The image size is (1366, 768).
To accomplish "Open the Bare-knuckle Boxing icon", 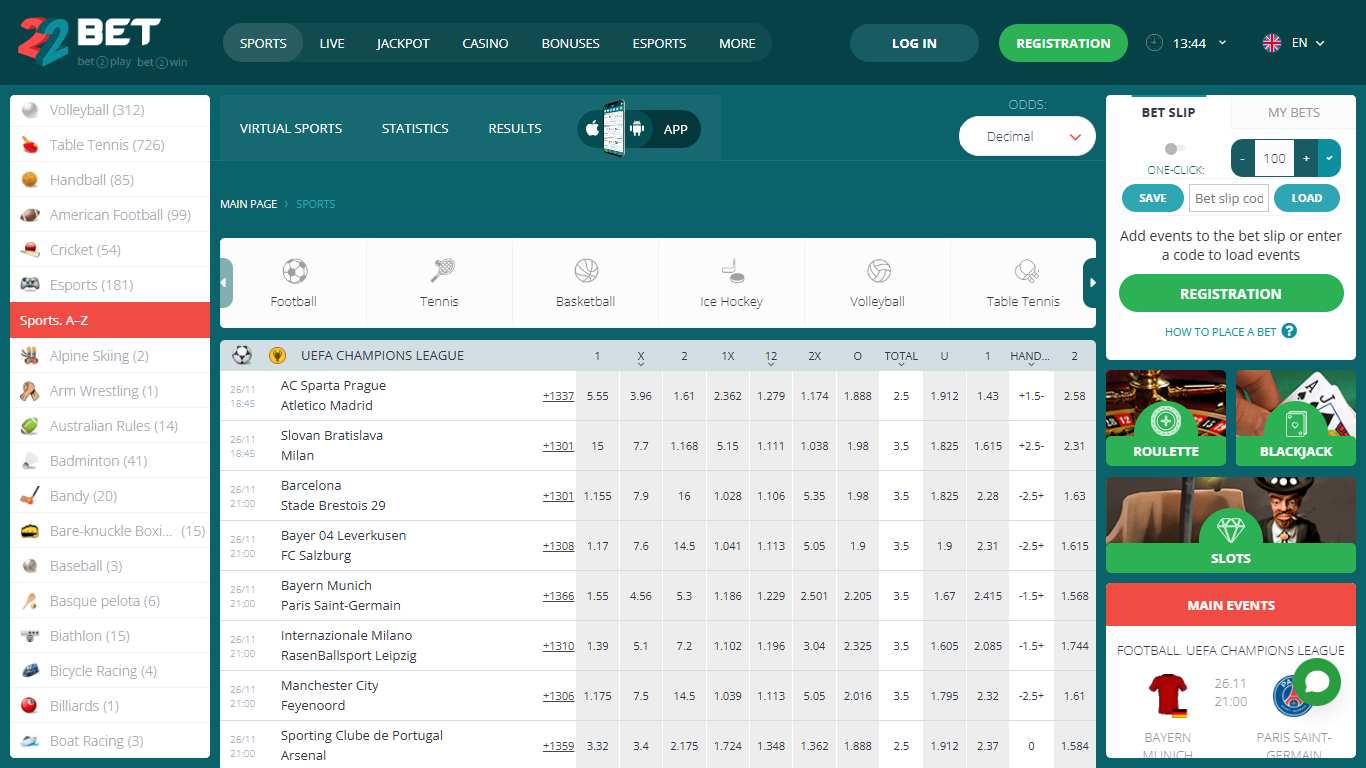I will (x=30, y=531).
